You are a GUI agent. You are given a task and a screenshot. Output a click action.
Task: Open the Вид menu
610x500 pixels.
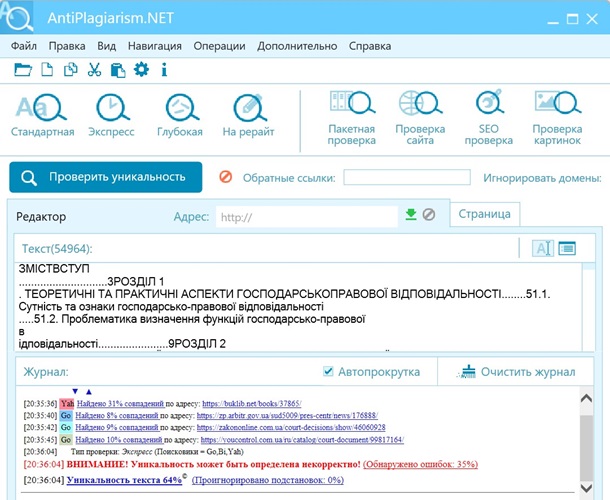coord(107,46)
